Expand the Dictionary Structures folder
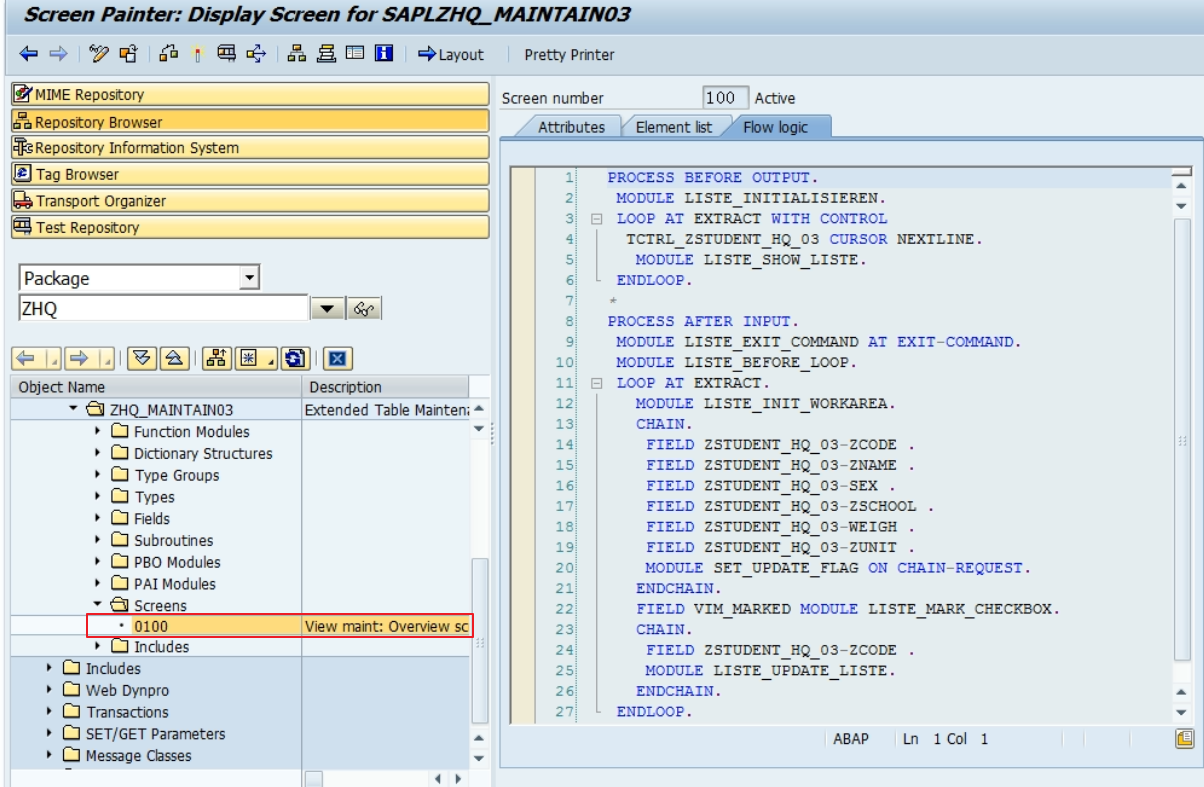 coord(98,453)
